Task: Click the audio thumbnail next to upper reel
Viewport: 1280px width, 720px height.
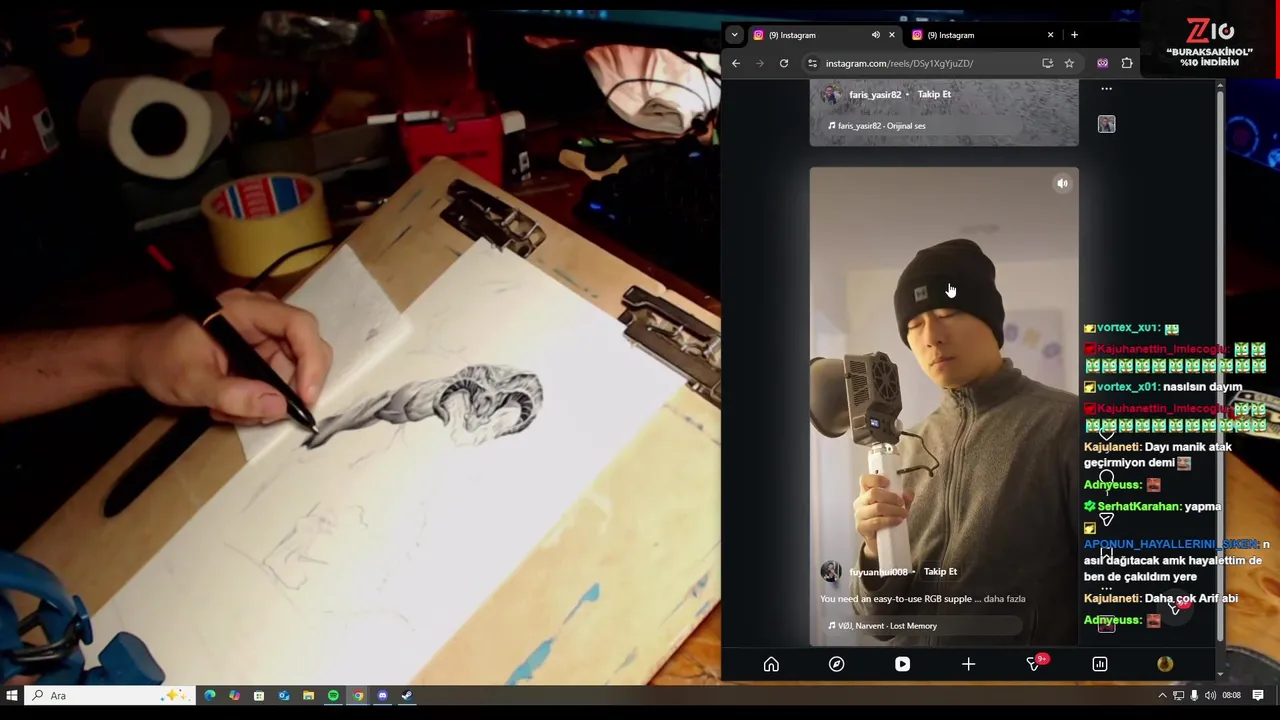Action: click(x=1106, y=124)
